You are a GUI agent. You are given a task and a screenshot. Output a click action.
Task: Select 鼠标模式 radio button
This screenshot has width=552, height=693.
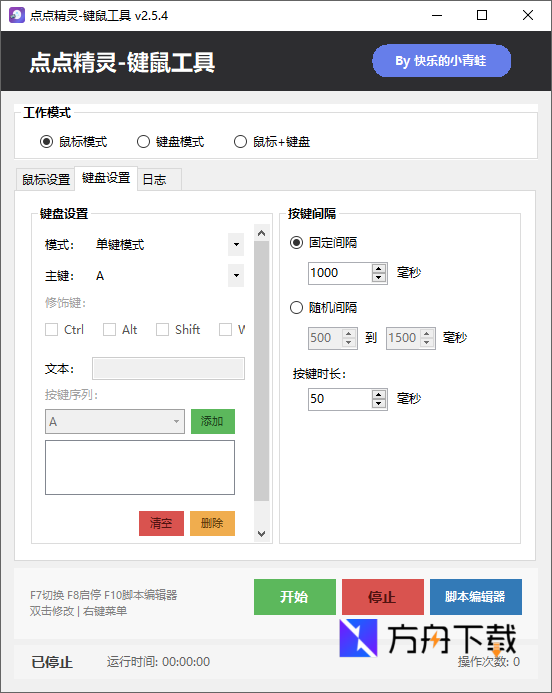tap(73, 142)
